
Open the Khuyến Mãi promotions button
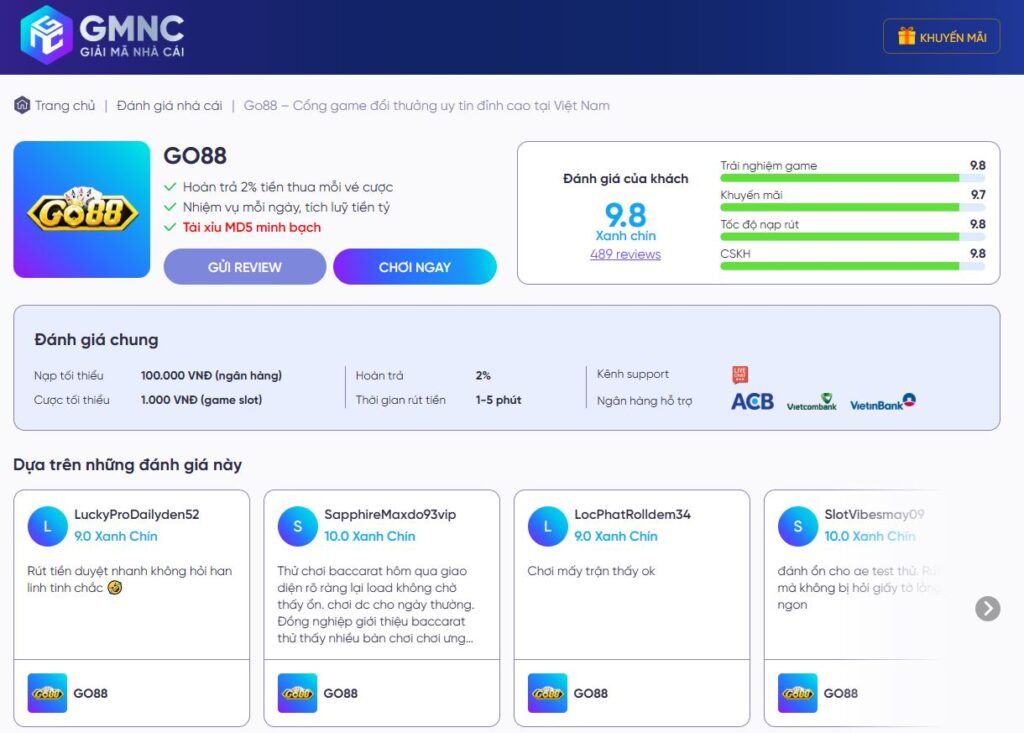941,37
